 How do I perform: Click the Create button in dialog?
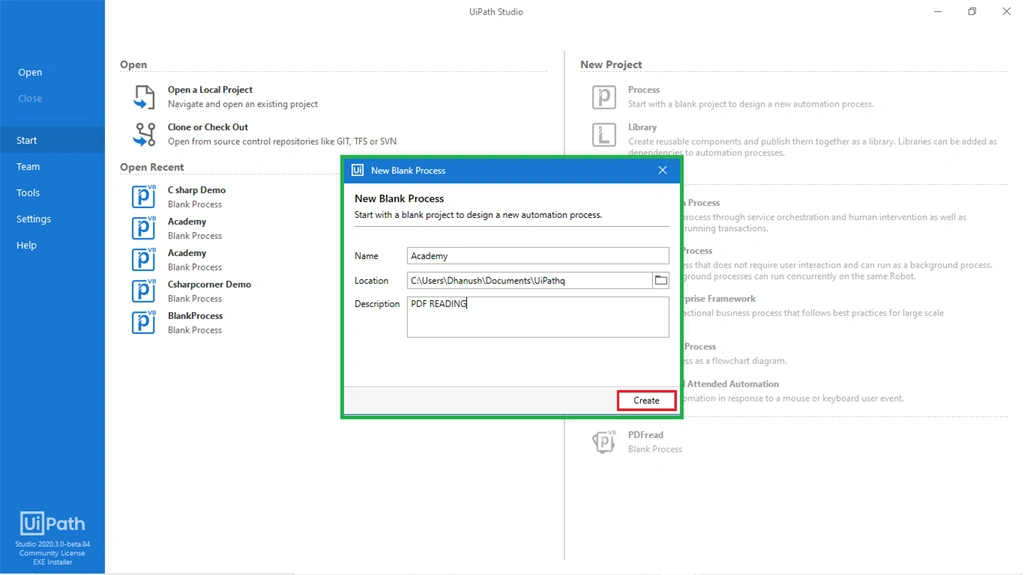[646, 401]
